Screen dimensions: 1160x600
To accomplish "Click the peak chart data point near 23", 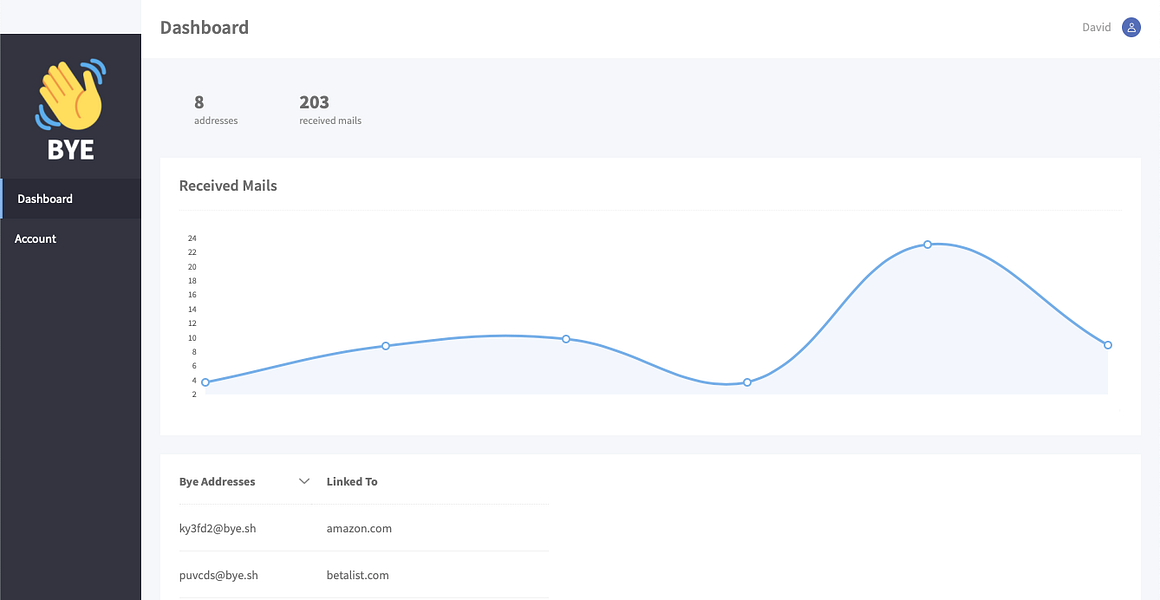I will pos(928,244).
